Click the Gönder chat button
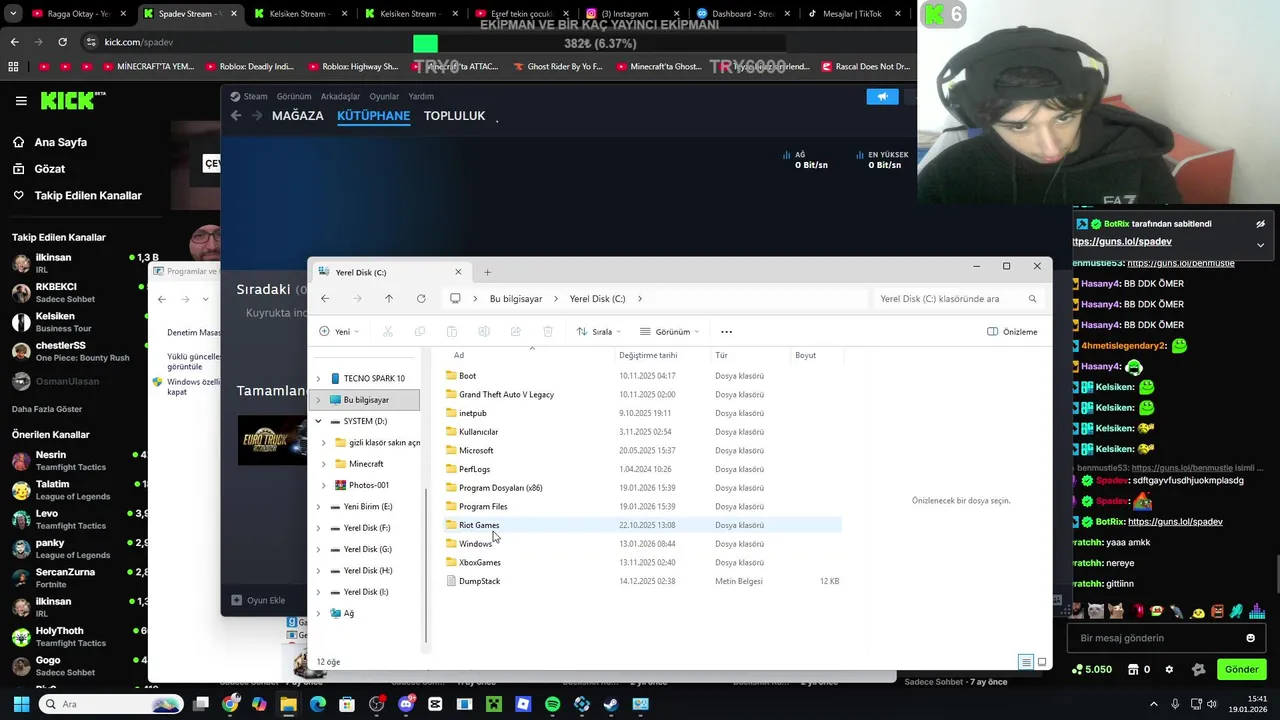Screen dimensions: 1280x720 pyautogui.click(x=1241, y=669)
